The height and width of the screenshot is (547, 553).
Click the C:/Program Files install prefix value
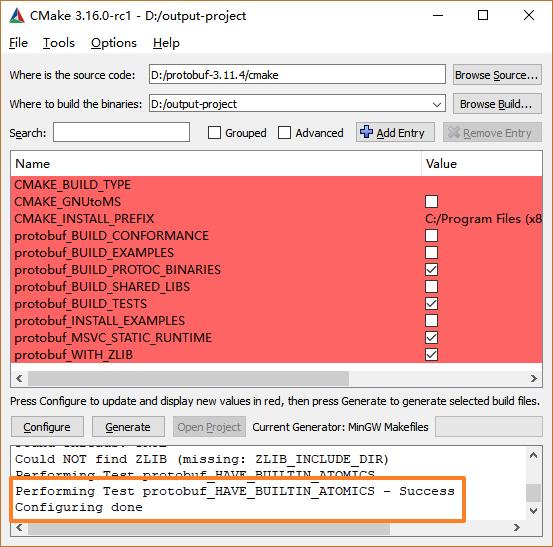tap(483, 219)
